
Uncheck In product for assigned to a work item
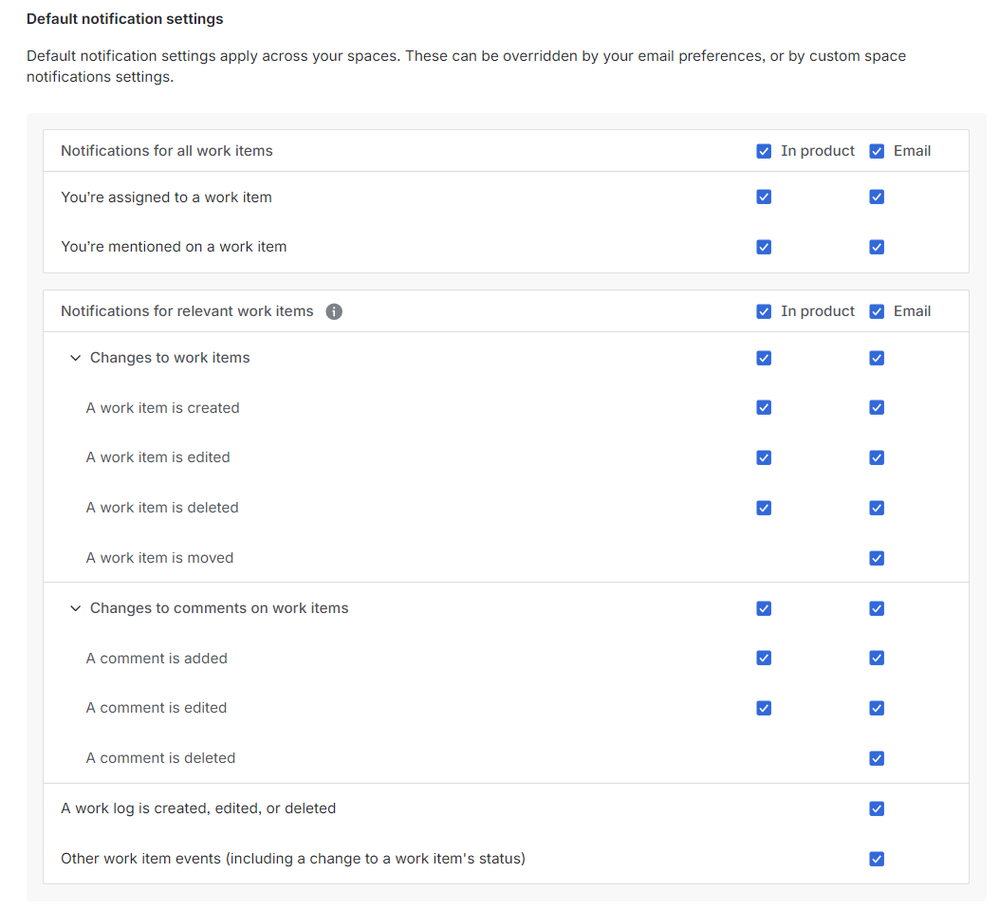point(764,197)
